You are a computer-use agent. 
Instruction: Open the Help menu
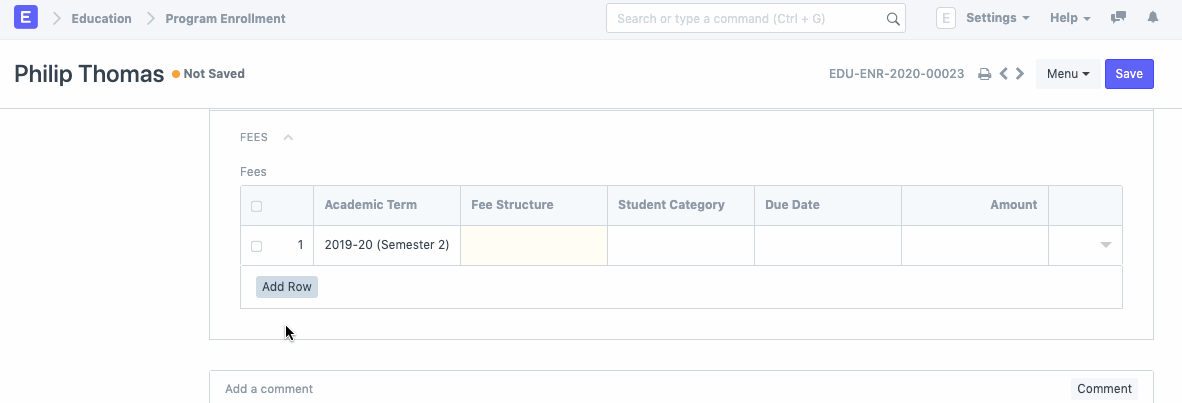[x=1069, y=18]
